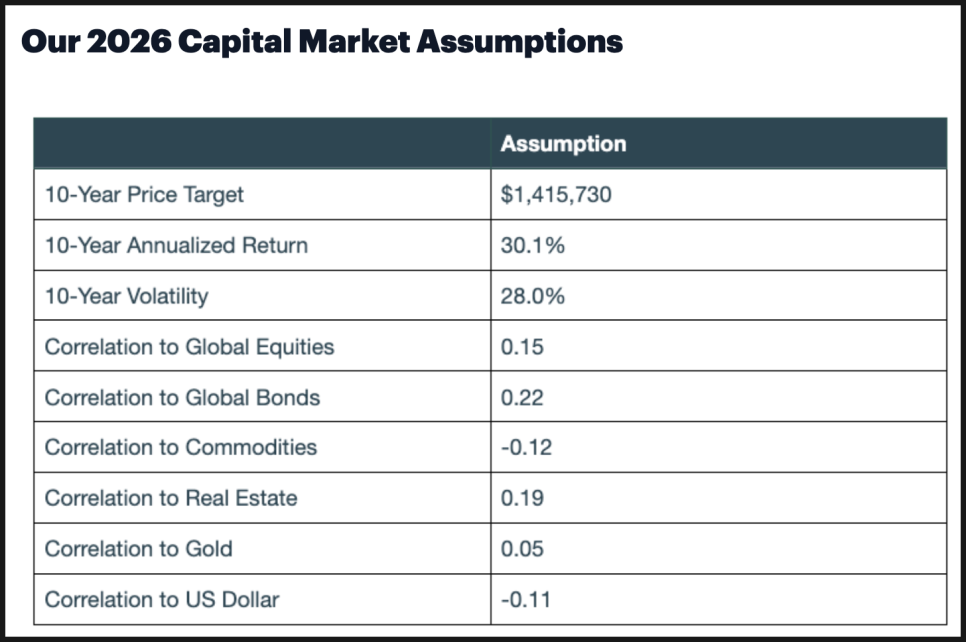This screenshot has width=966, height=642.
Task: Select the 0.05 correlation value
Action: click(522, 549)
